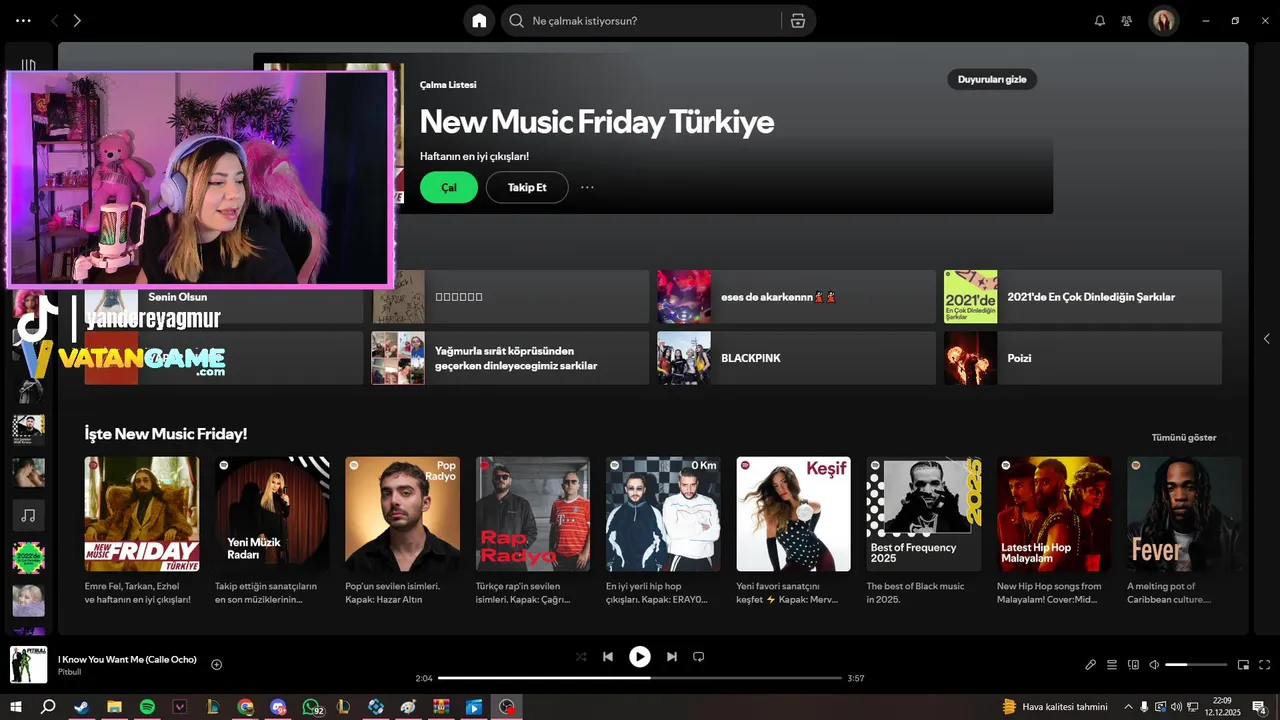Navigate back with the left arrow
Screen dimensions: 1280x720
point(55,20)
